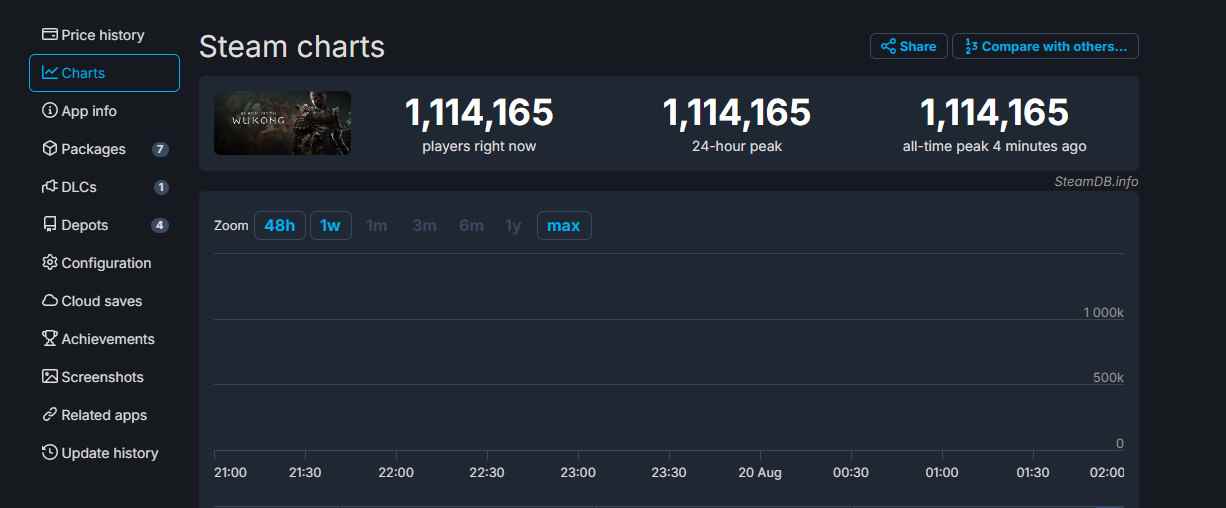
Task: Click the App info circle icon
Action: (x=49, y=111)
